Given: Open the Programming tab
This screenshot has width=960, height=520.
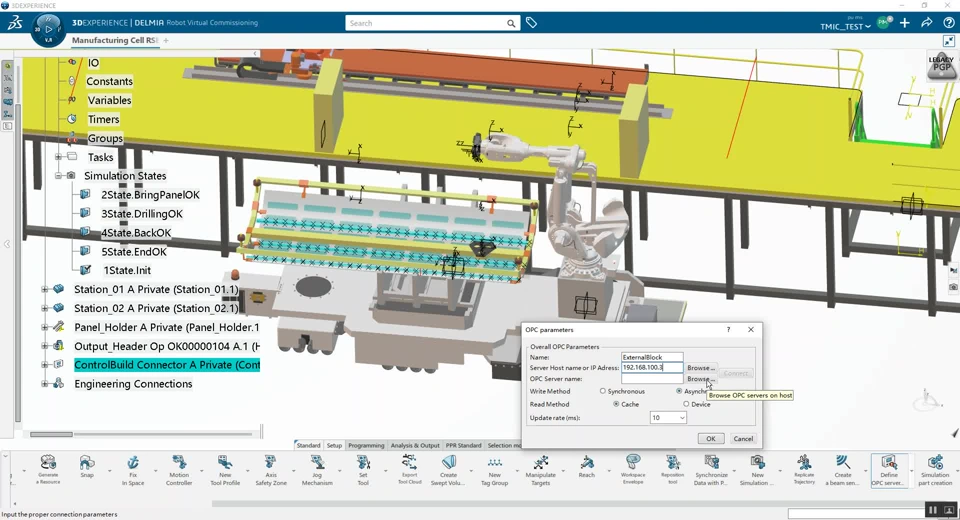Looking at the screenshot, I should pos(366,445).
